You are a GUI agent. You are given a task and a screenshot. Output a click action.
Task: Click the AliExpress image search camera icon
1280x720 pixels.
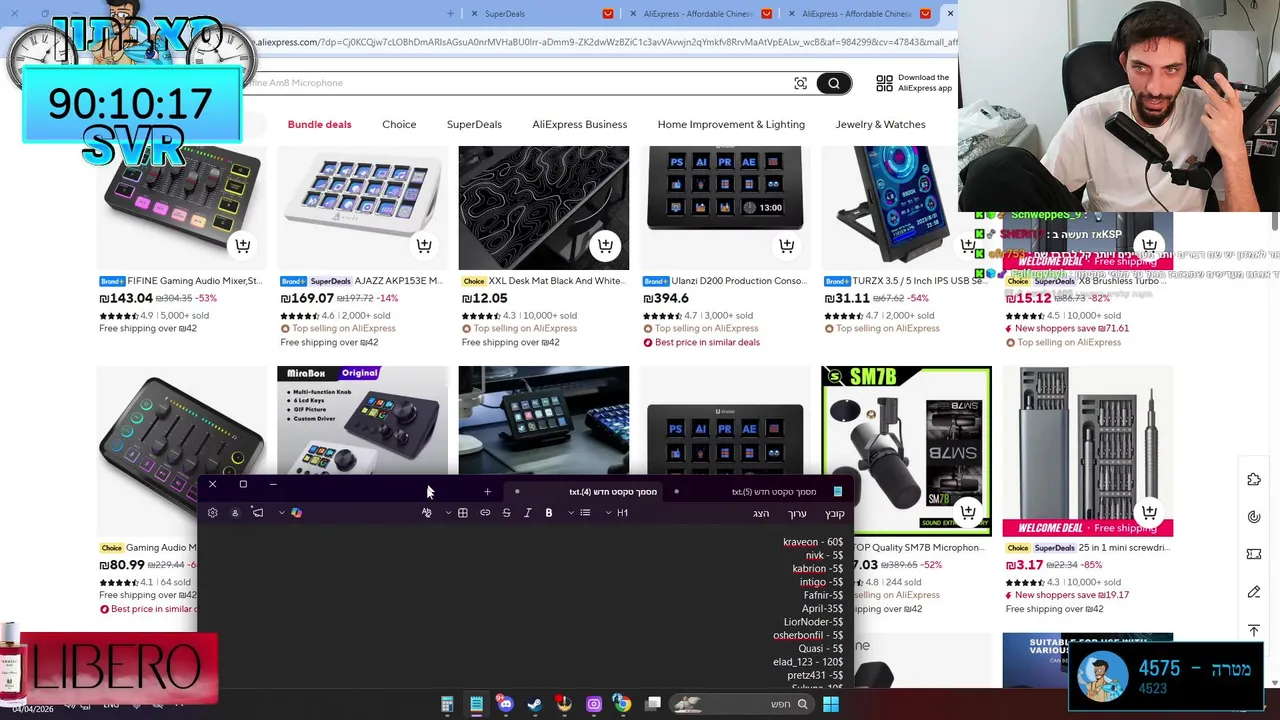(800, 83)
